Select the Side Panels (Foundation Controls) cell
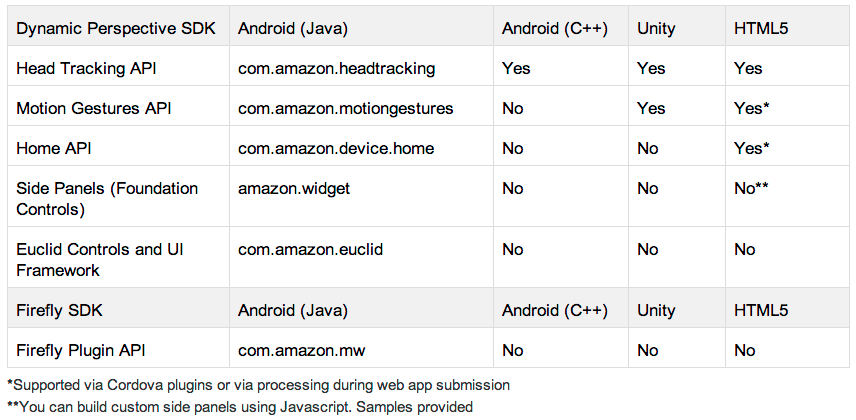 pos(107,198)
